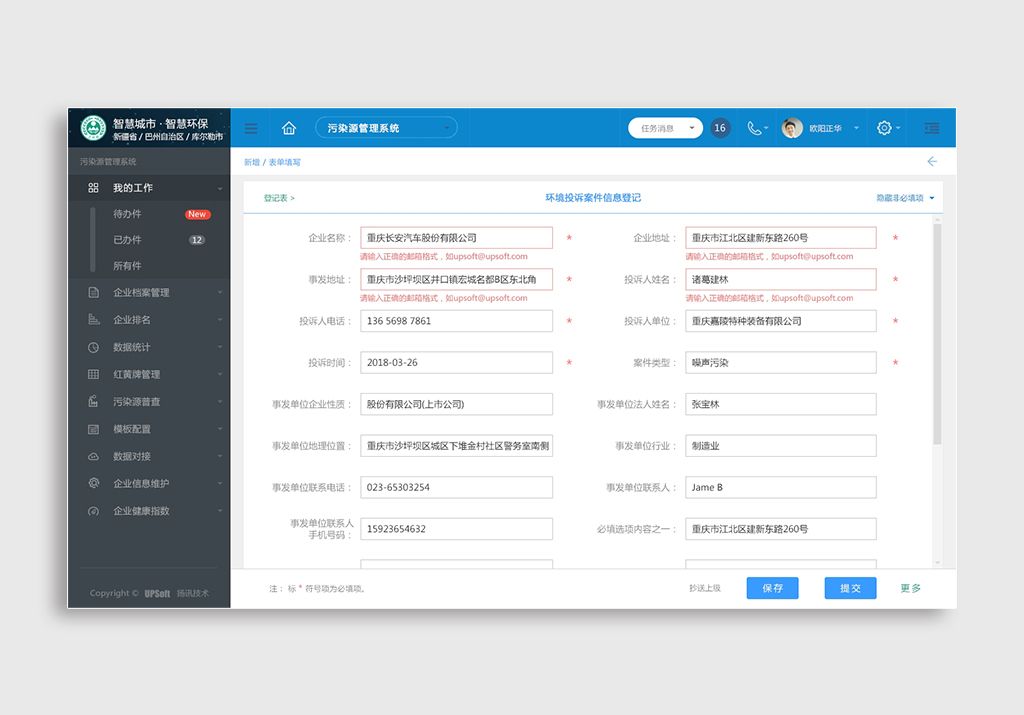Image resolution: width=1024 pixels, height=715 pixels.
Task: Click the 12 count badge beside 已办件
Action: click(197, 240)
